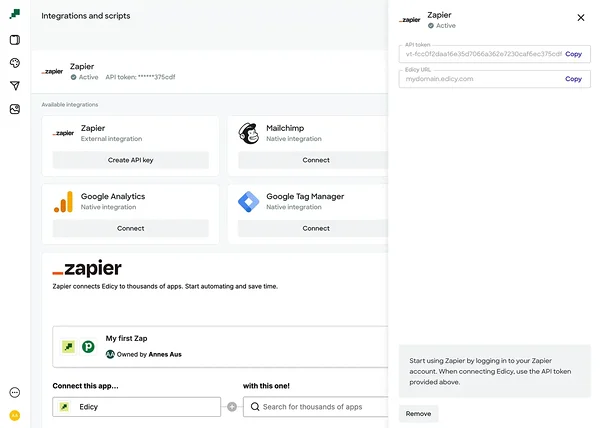This screenshot has width=600, height=428.
Task: Close the Zapier side panel
Action: pos(580,18)
